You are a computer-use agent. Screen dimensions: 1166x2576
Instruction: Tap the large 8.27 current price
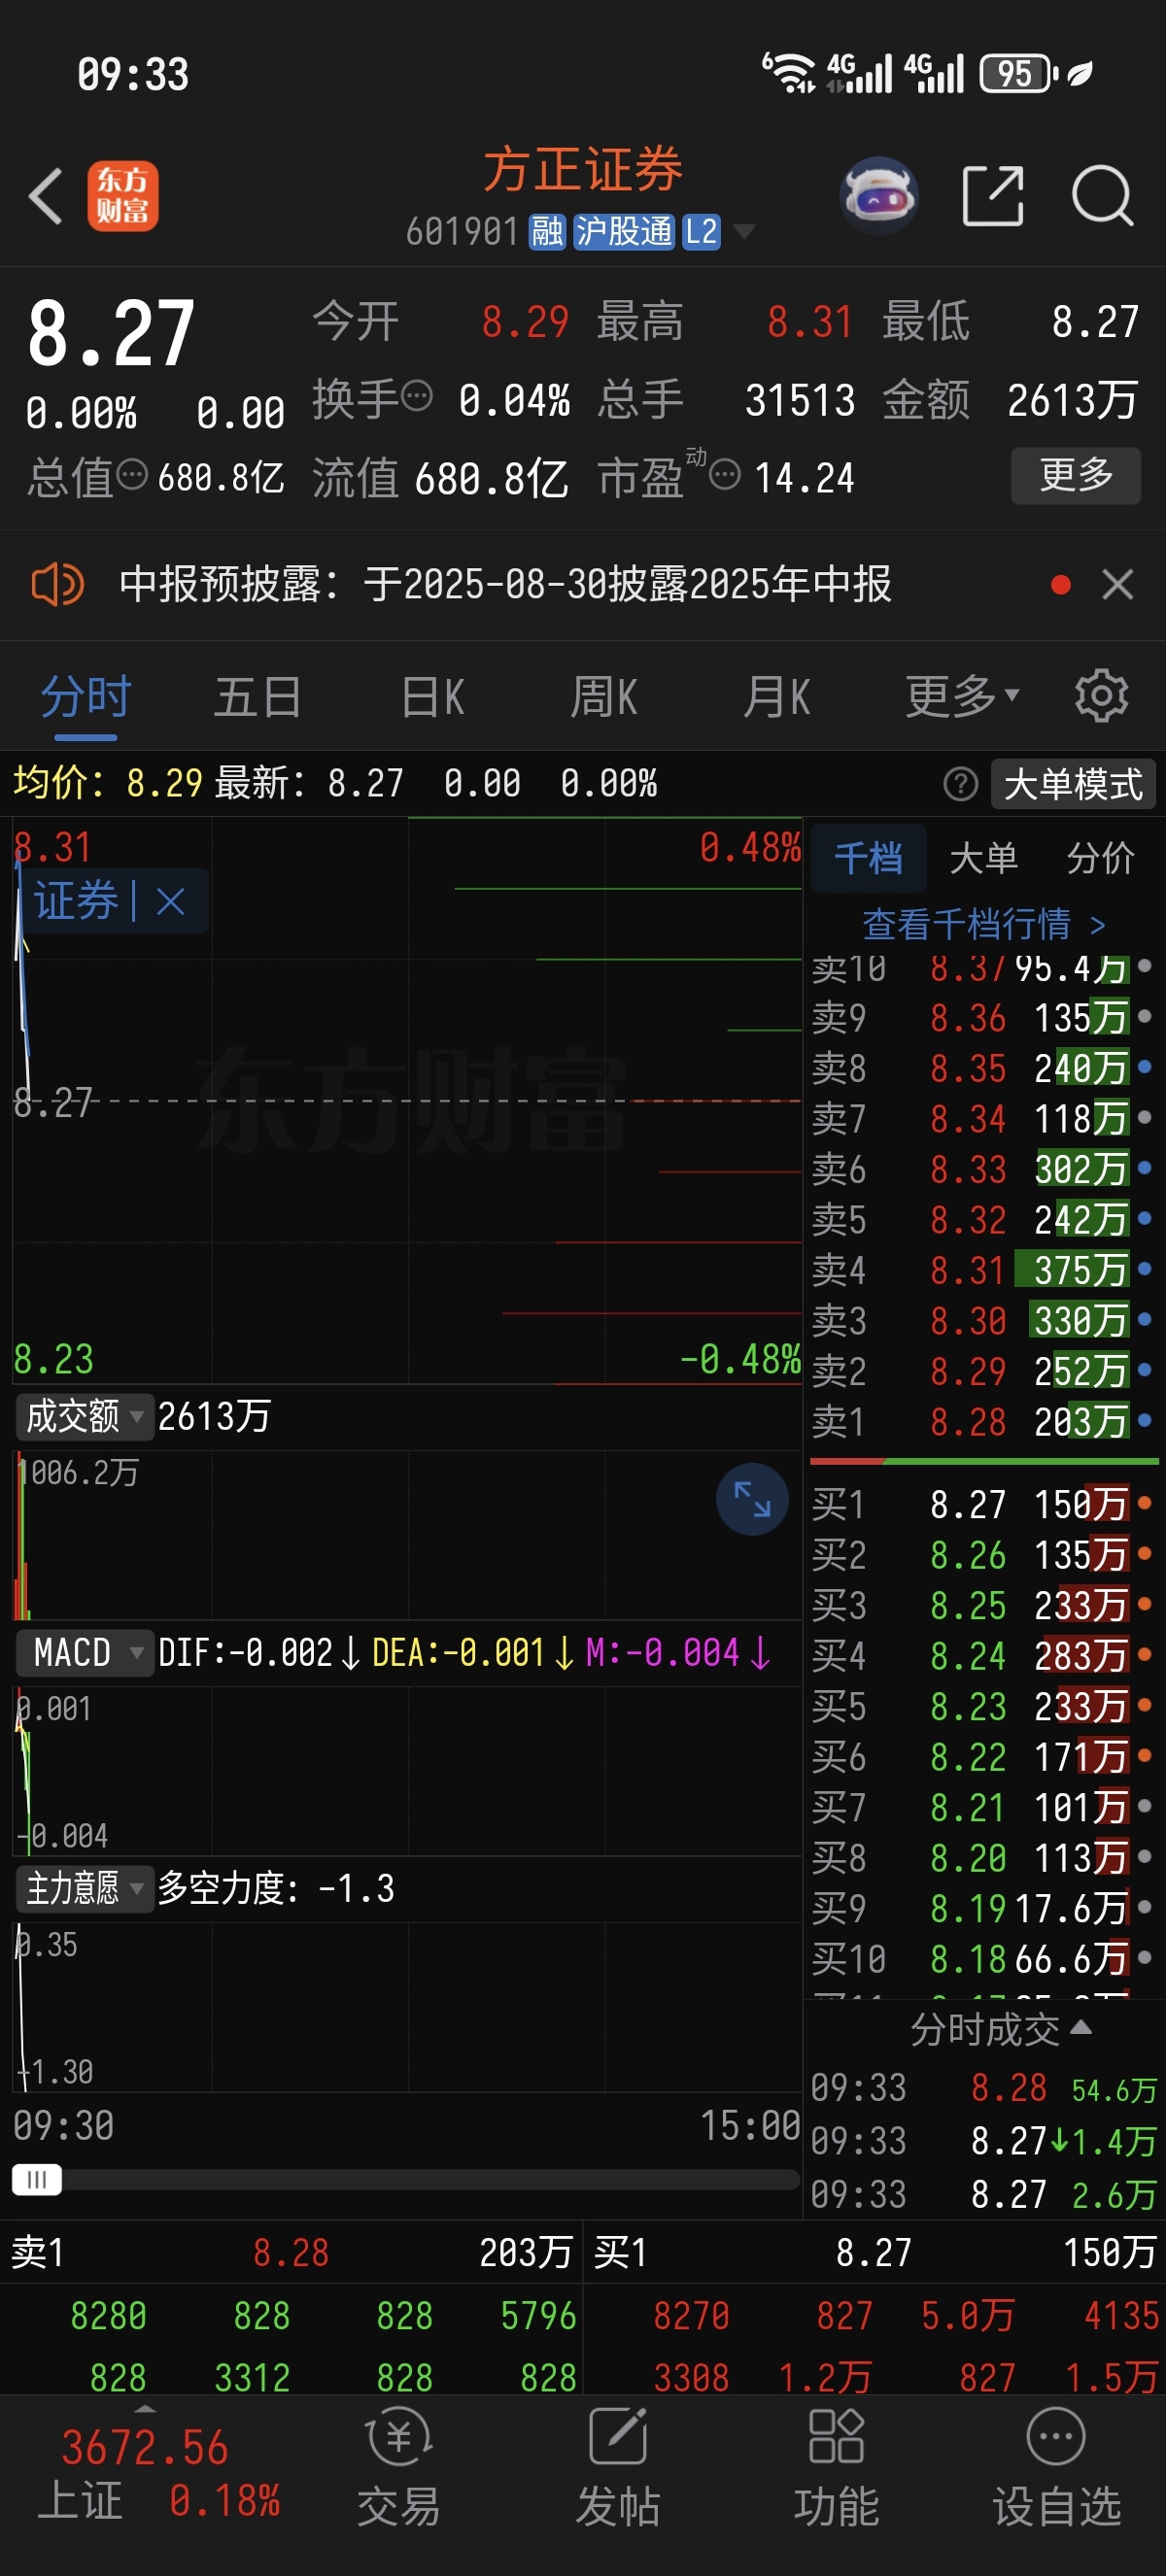tap(111, 334)
